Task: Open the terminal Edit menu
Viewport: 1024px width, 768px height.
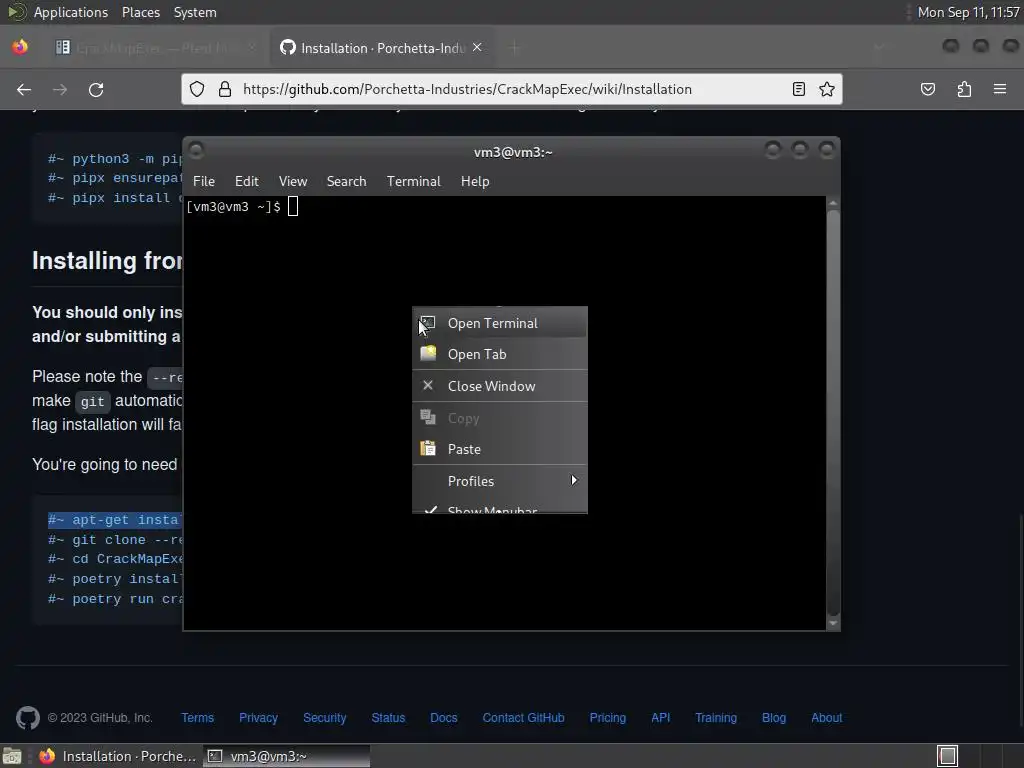Action: (x=247, y=182)
